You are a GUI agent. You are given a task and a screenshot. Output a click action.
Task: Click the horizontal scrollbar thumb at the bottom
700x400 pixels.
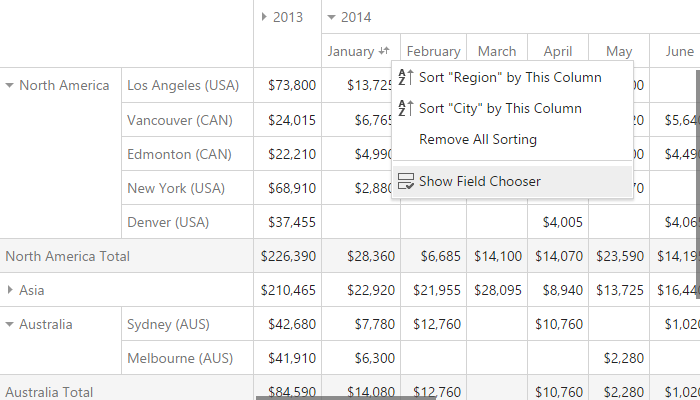346,398
